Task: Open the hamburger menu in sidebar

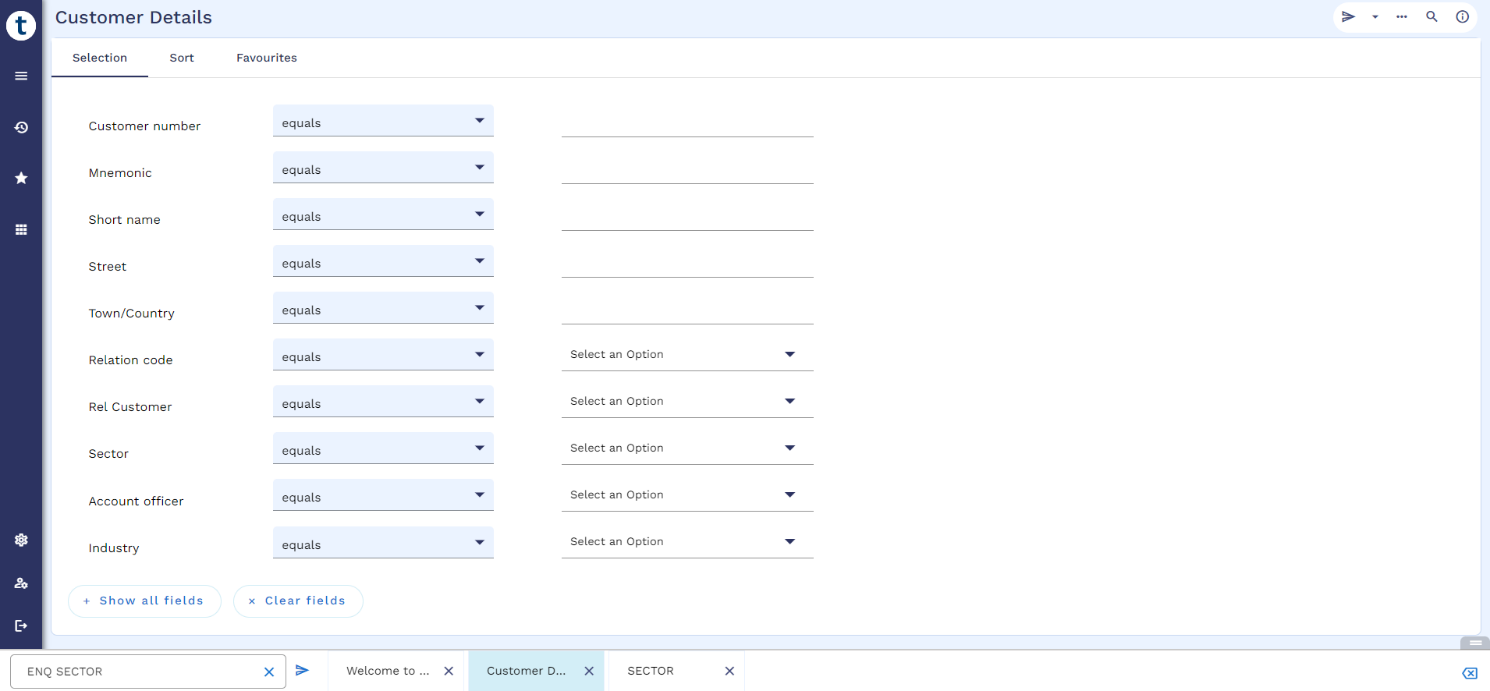Action: (x=21, y=76)
